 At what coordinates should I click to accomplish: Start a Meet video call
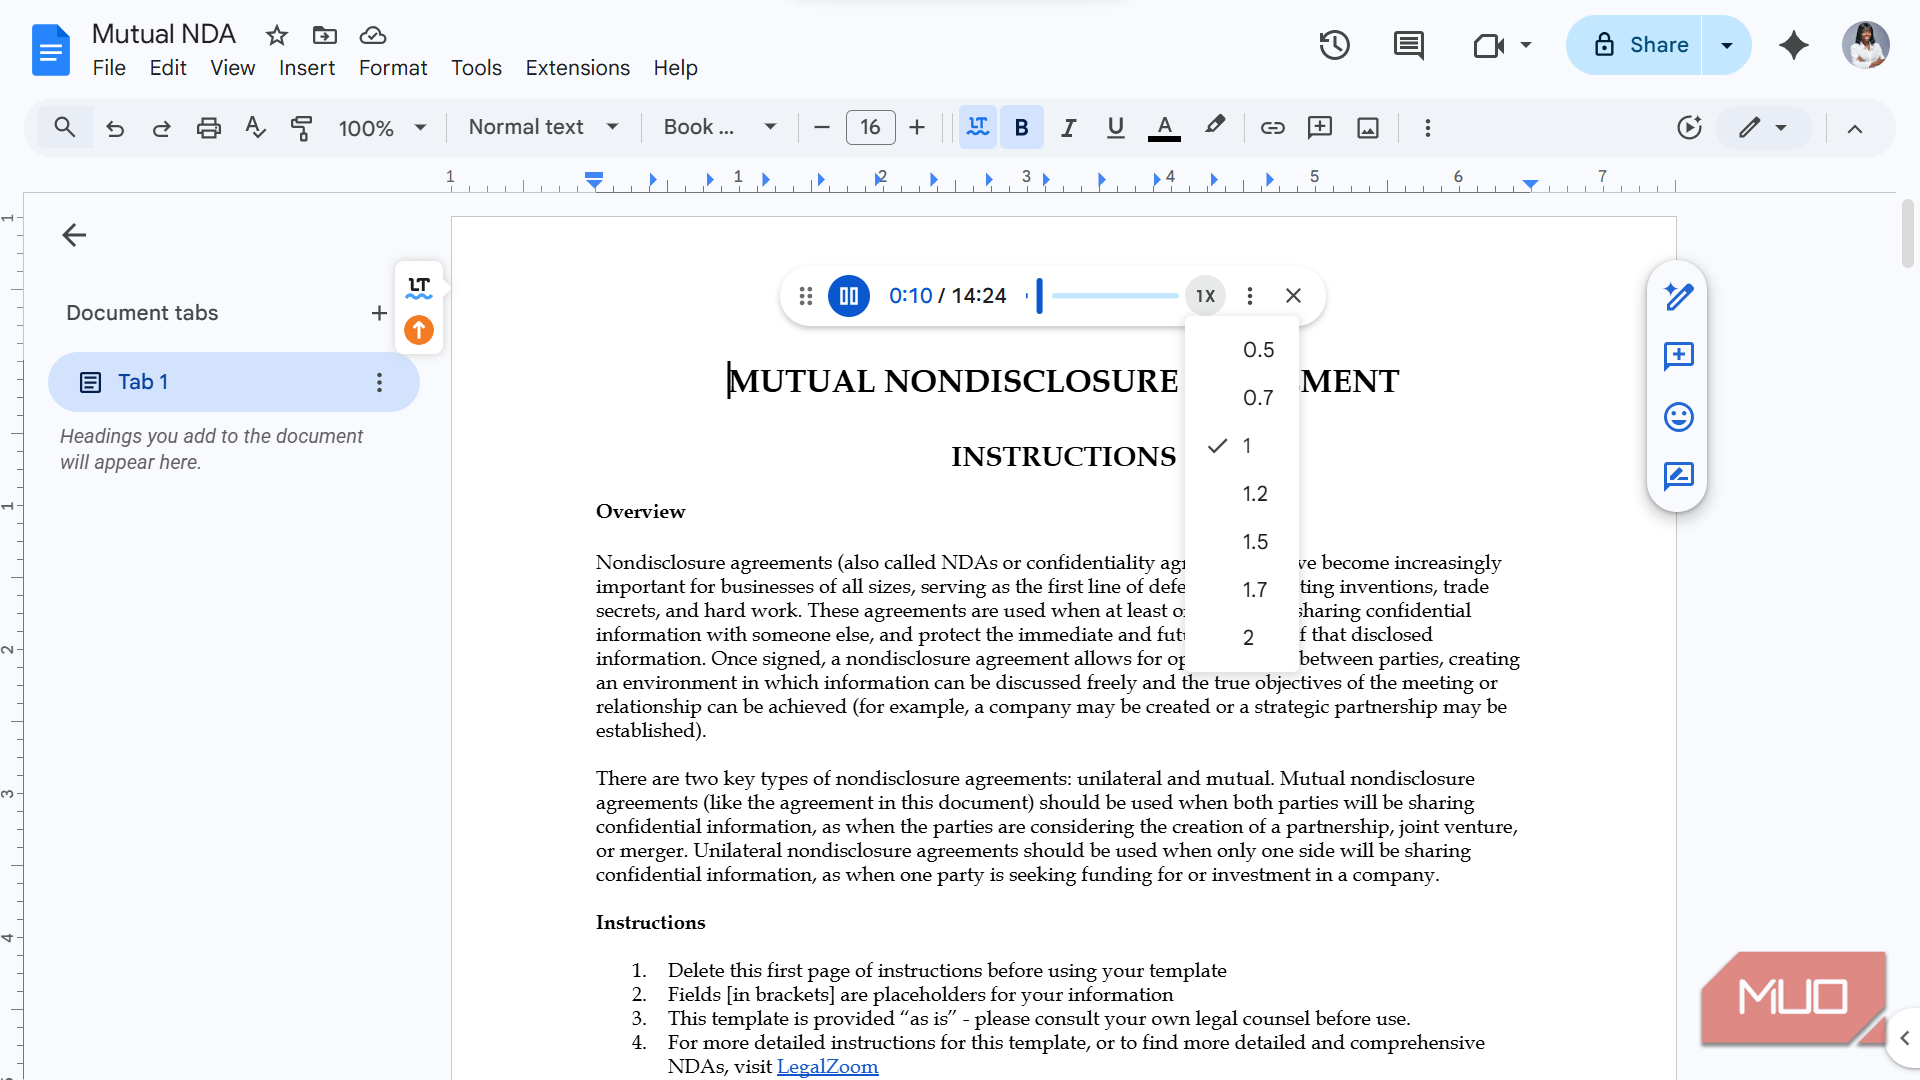[1489, 45]
